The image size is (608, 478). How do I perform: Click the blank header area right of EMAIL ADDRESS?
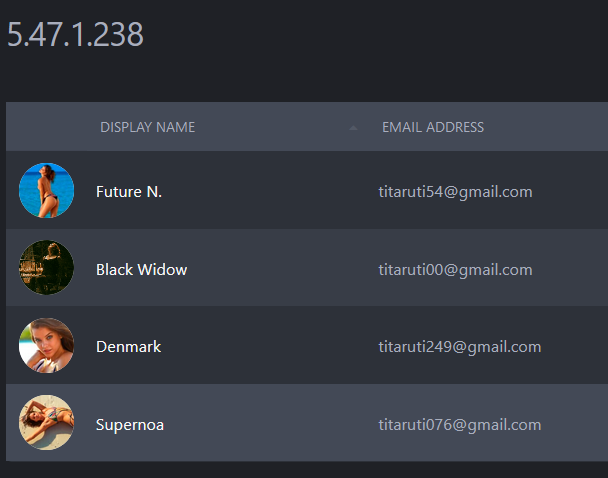550,127
